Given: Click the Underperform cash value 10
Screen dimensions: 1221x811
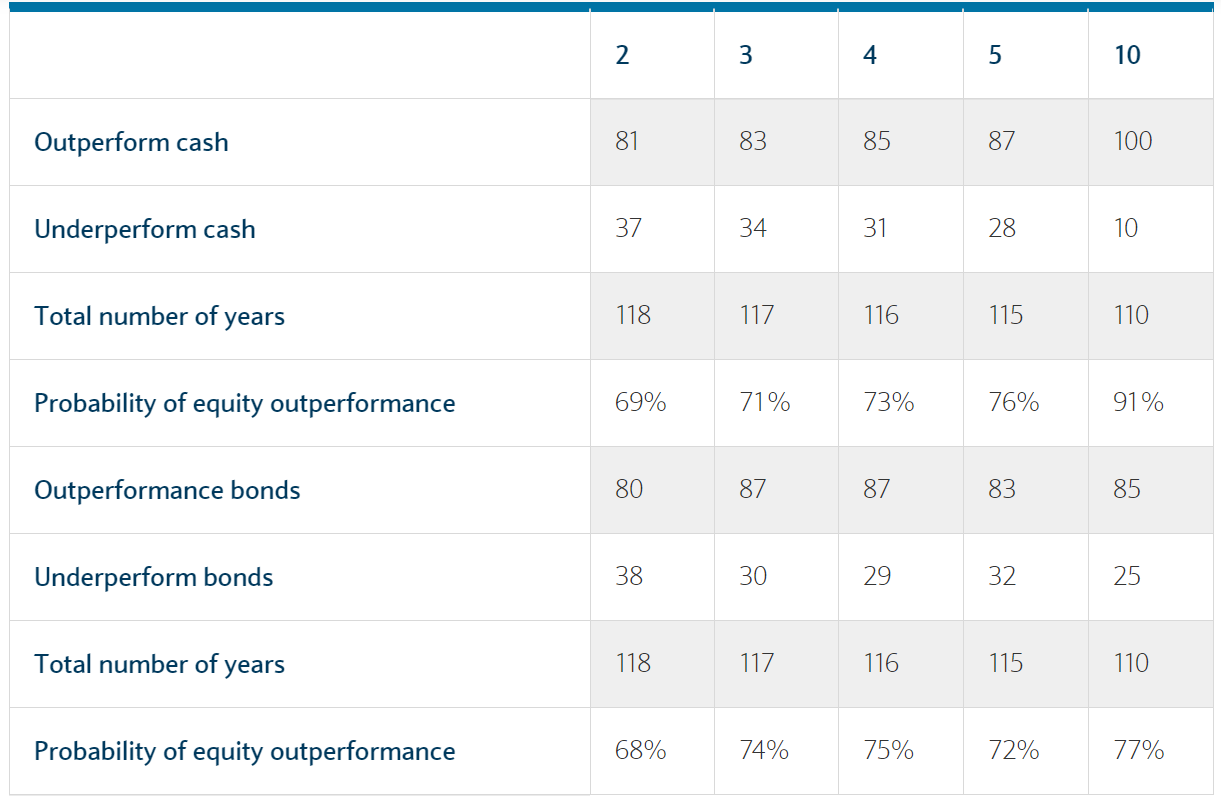Looking at the screenshot, I should 1126,229.
